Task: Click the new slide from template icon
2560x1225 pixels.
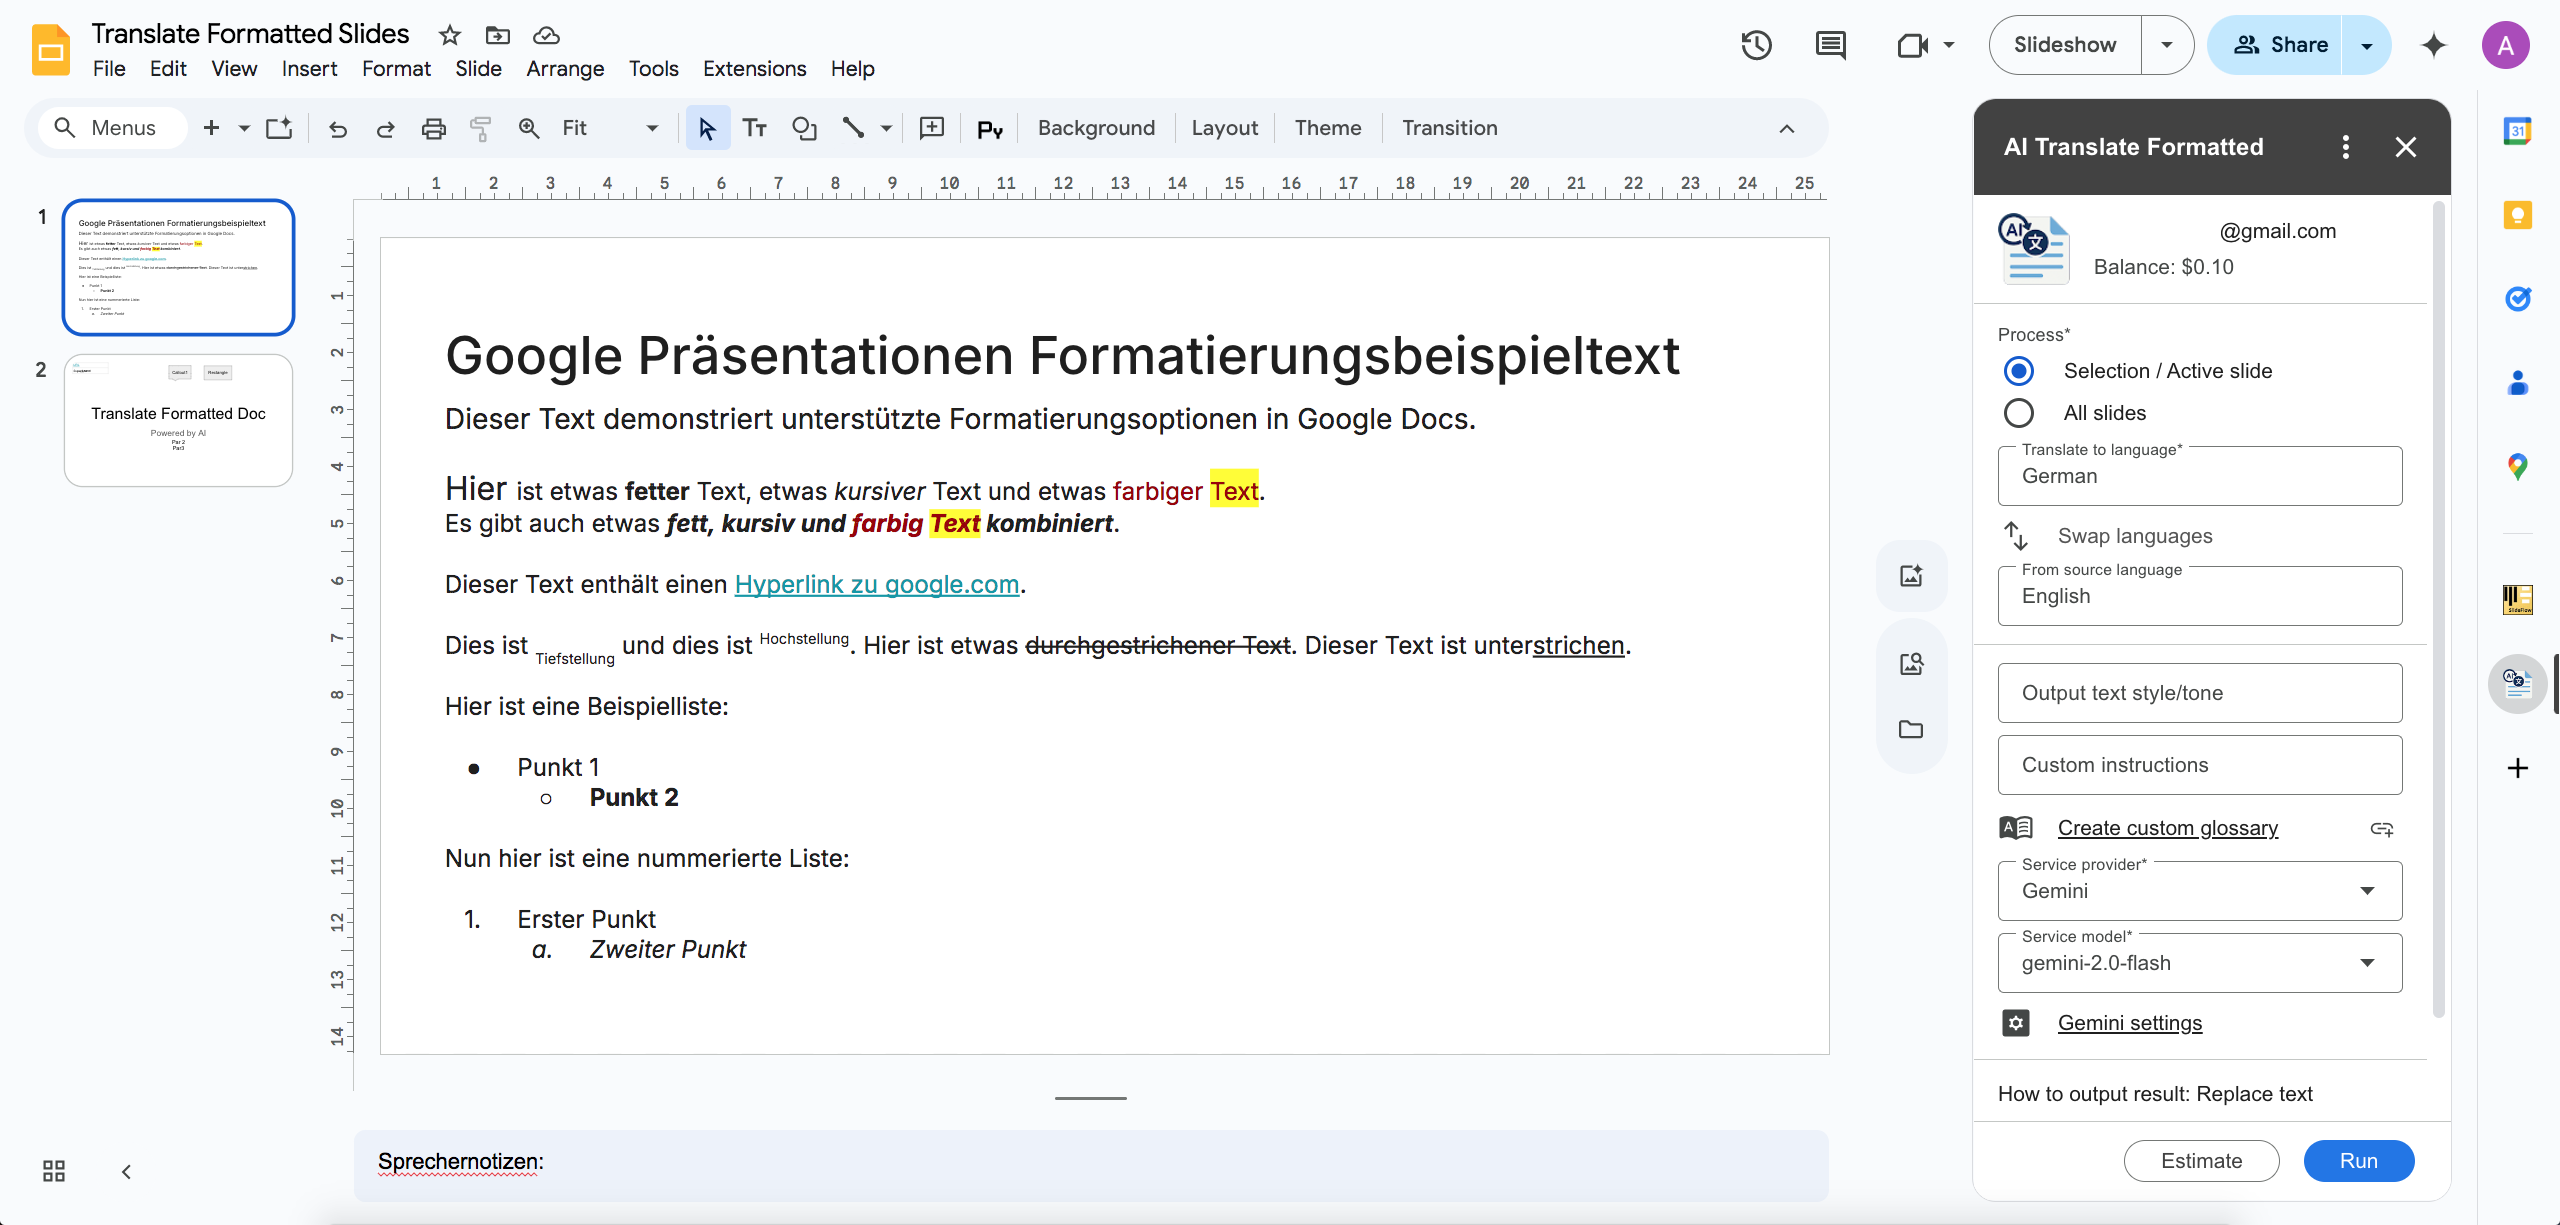Action: (x=279, y=128)
